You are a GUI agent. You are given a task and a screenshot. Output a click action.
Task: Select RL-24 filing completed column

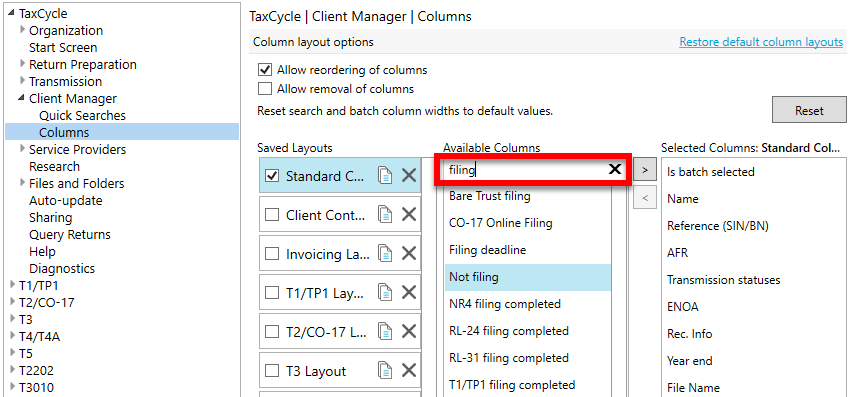[528, 331]
